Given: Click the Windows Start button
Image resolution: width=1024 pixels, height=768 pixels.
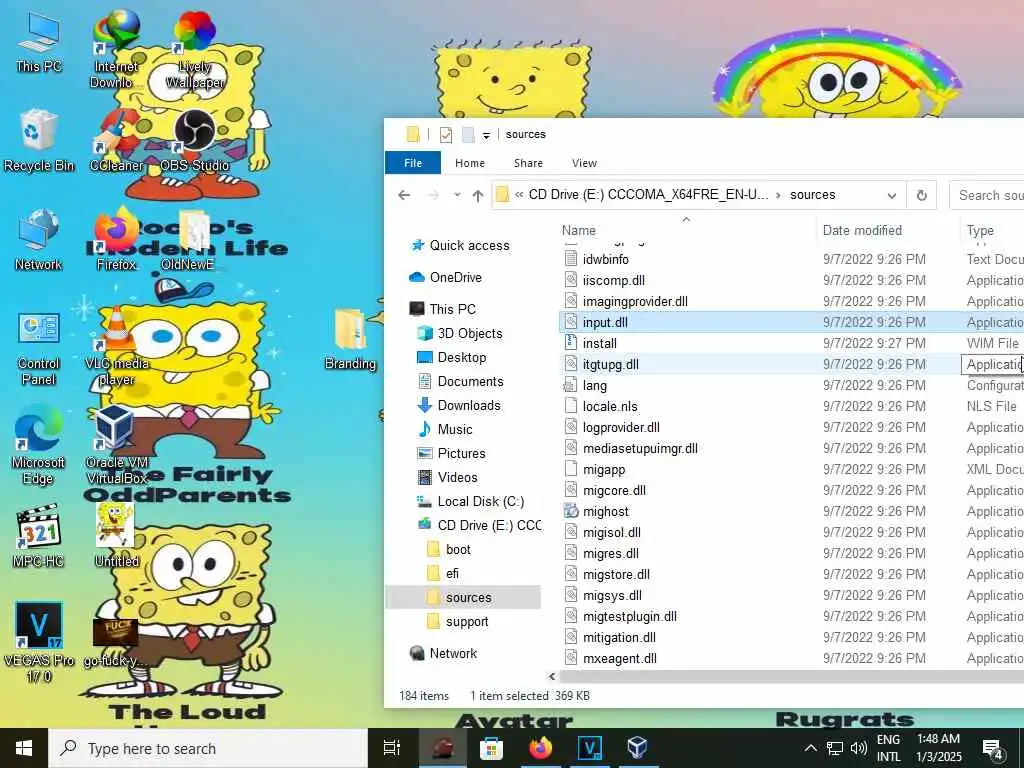Looking at the screenshot, I should (24, 748).
